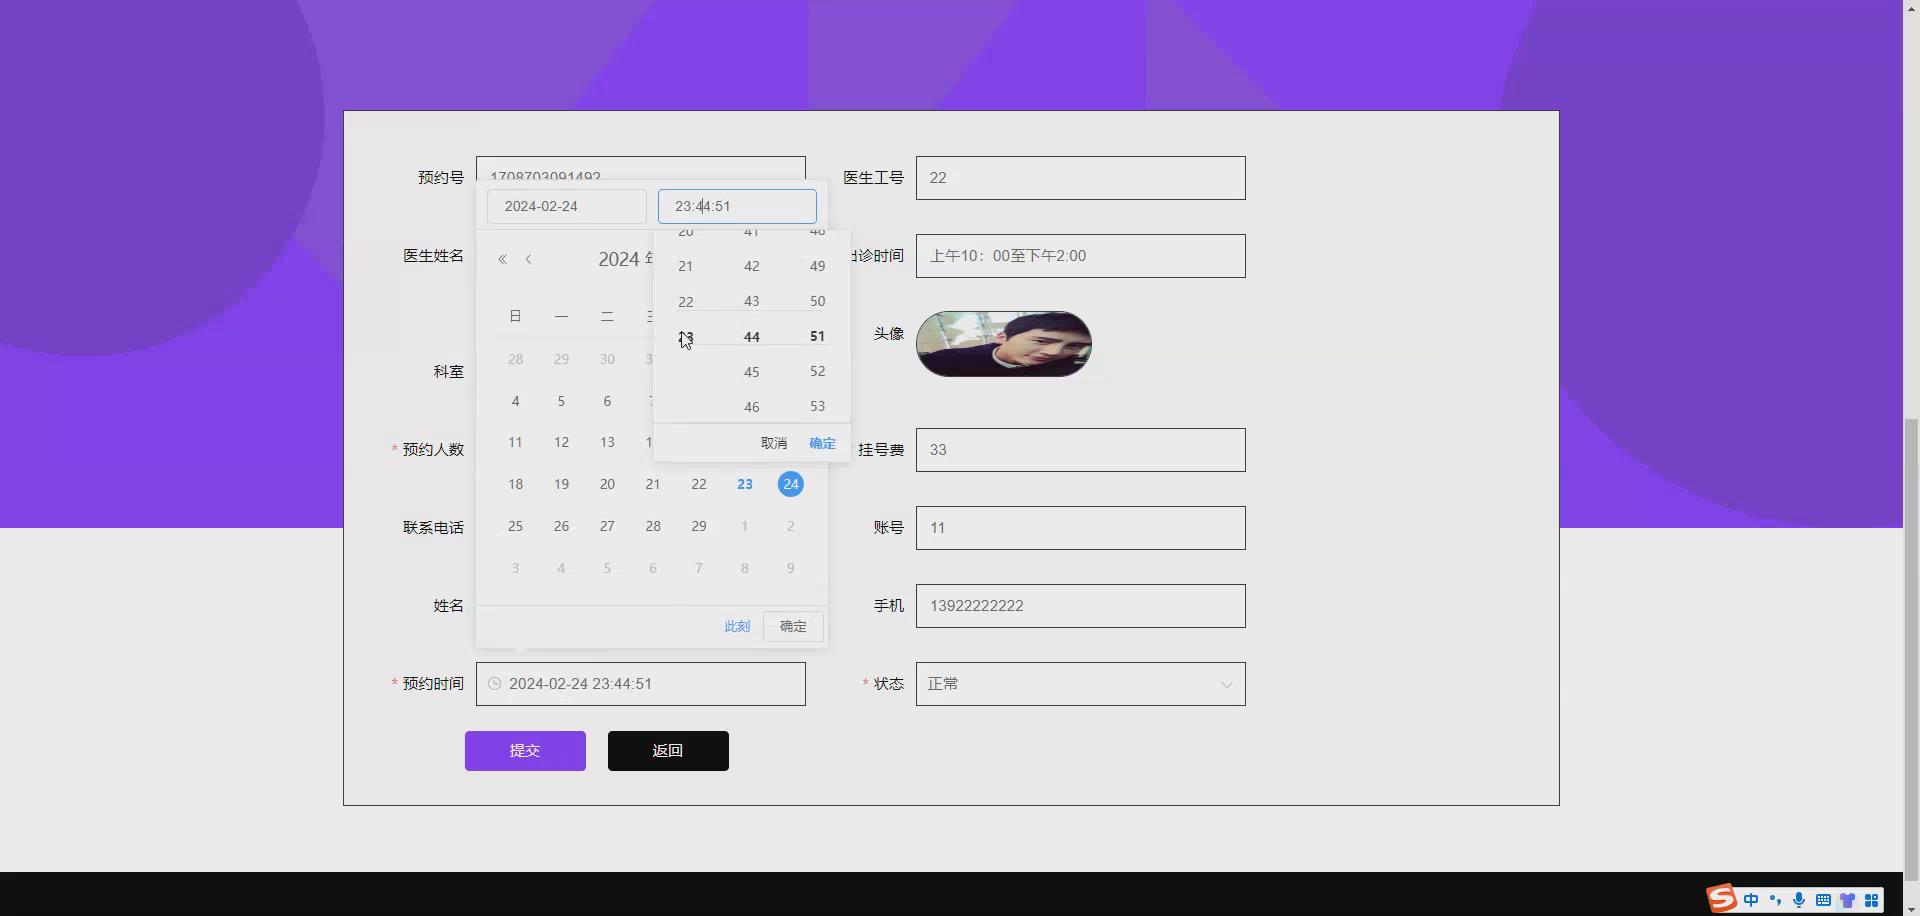Click 账号 field containing 11
The image size is (1920, 916).
click(1081, 528)
